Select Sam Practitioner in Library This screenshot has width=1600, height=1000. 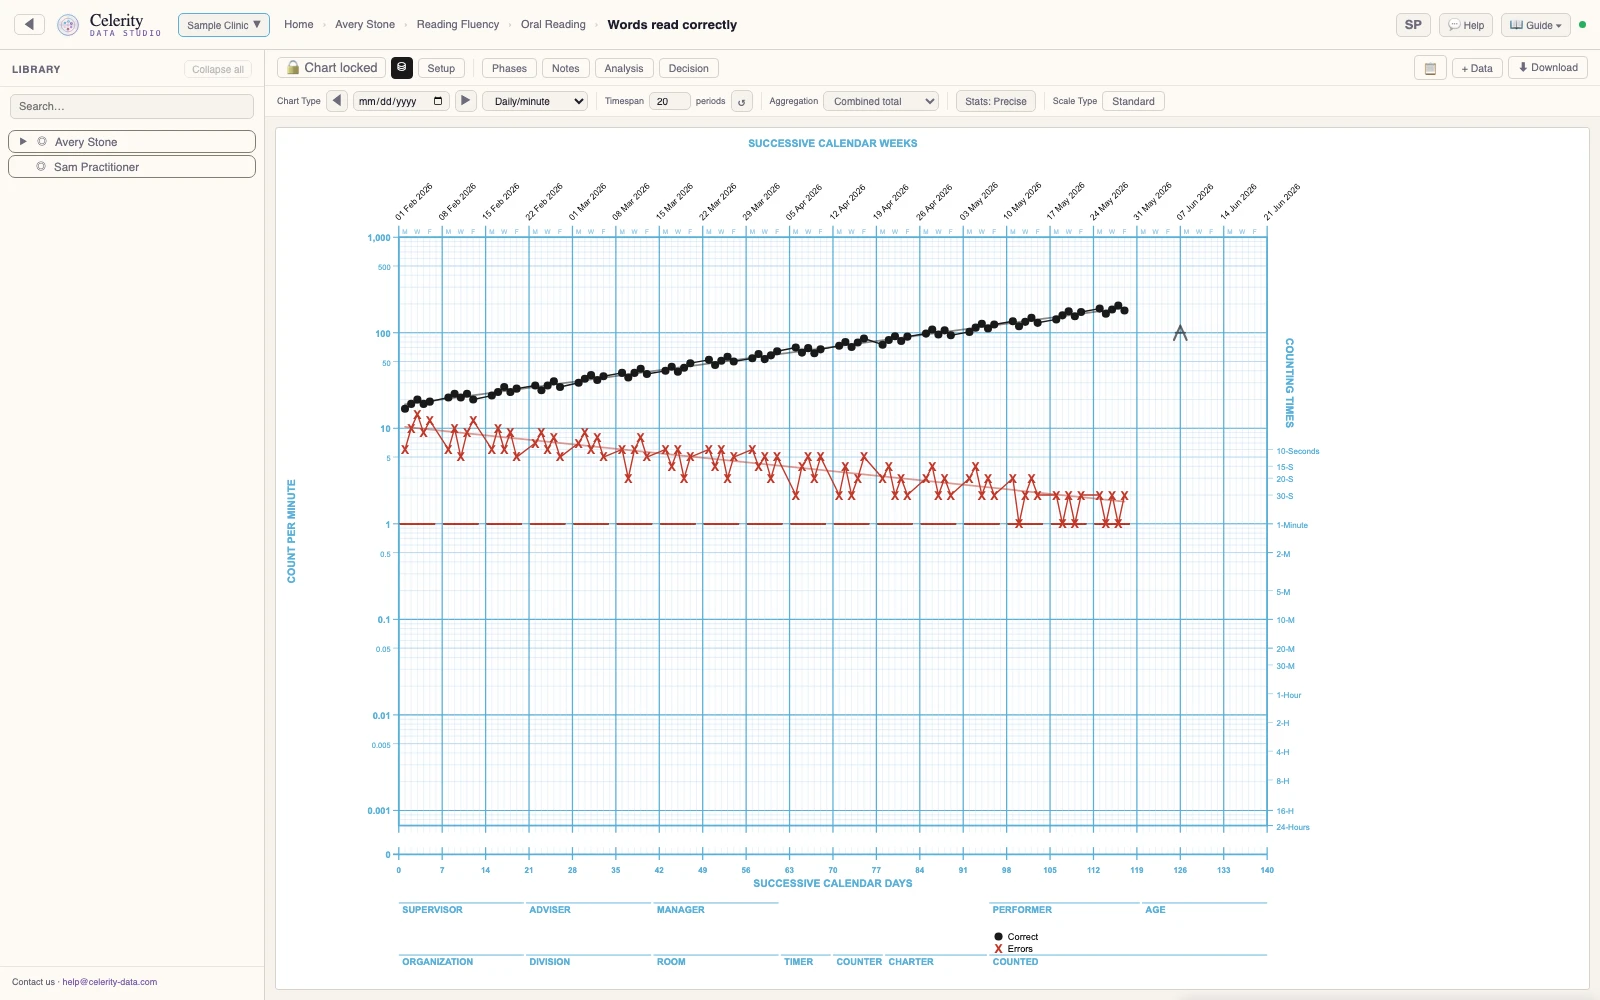[132, 167]
